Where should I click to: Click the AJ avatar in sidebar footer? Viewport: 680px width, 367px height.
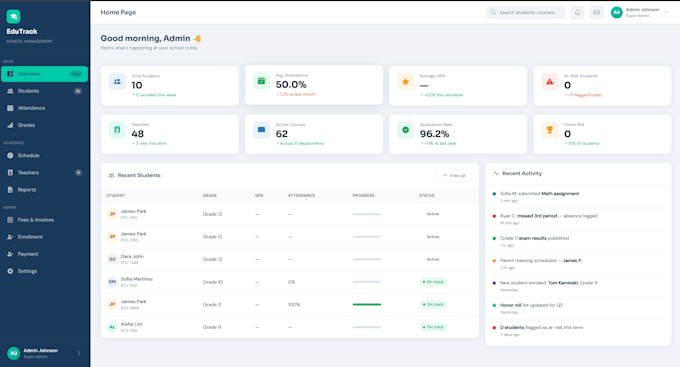(x=13, y=353)
